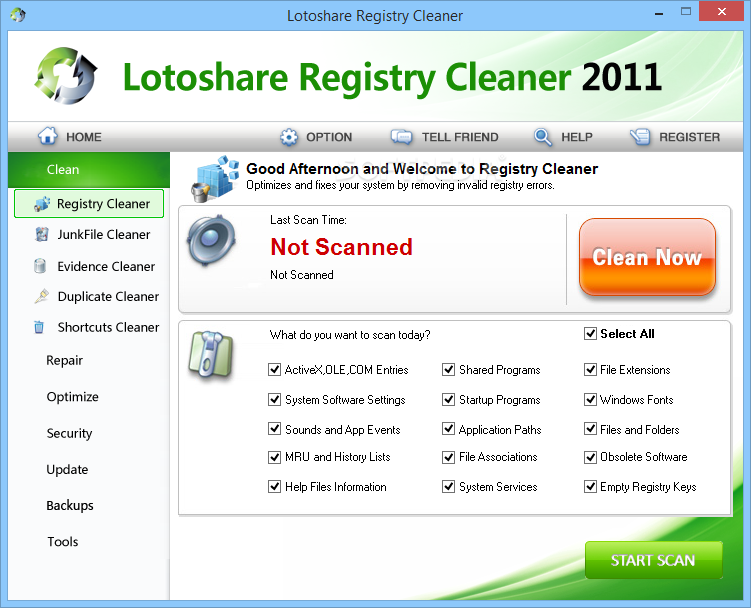The image size is (751, 608).
Task: Toggle Sounds and App Events checkbox
Action: 274,429
